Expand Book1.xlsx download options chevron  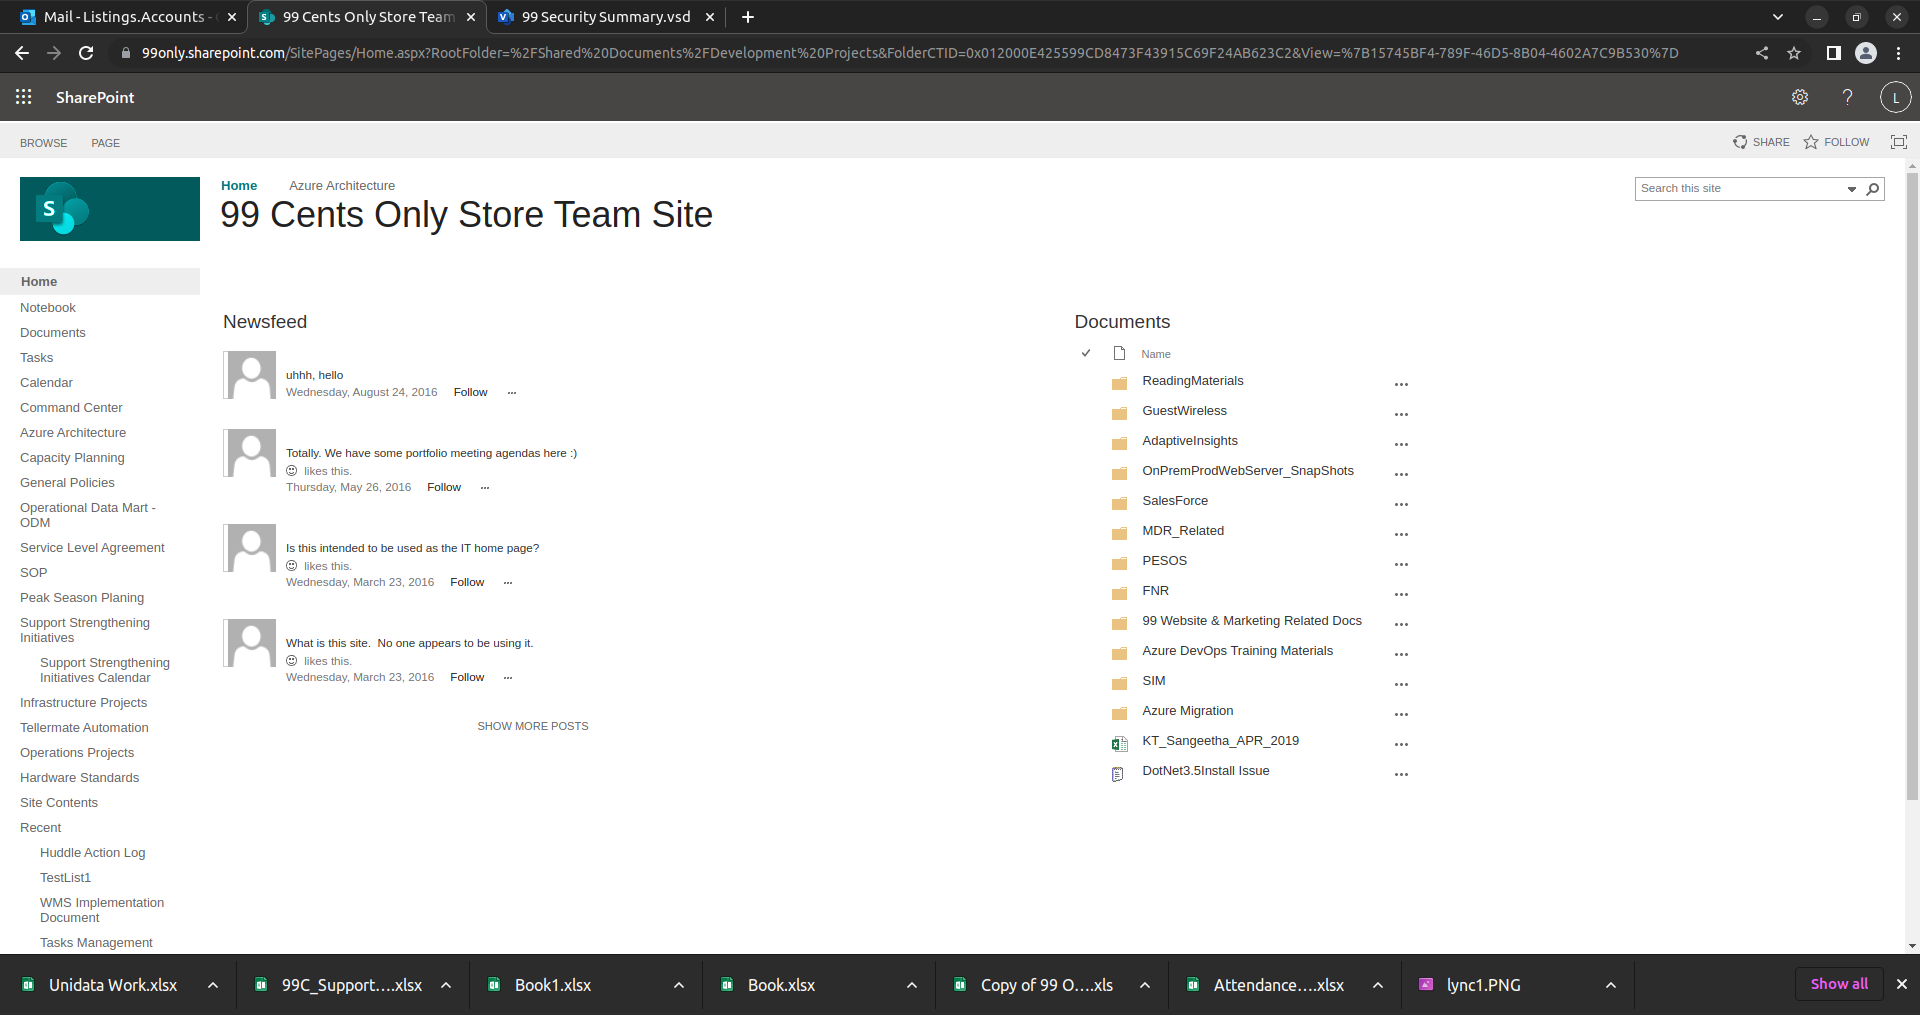[679, 985]
